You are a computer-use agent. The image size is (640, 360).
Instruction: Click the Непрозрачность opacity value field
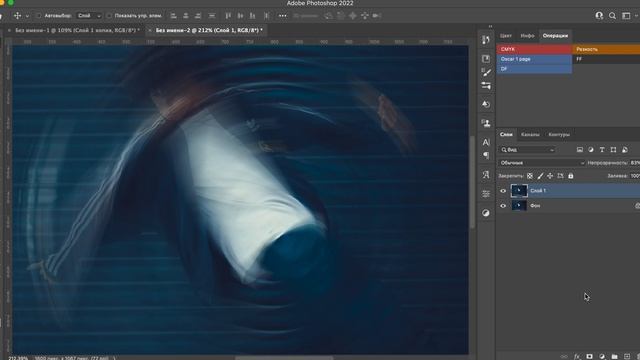(x=635, y=163)
